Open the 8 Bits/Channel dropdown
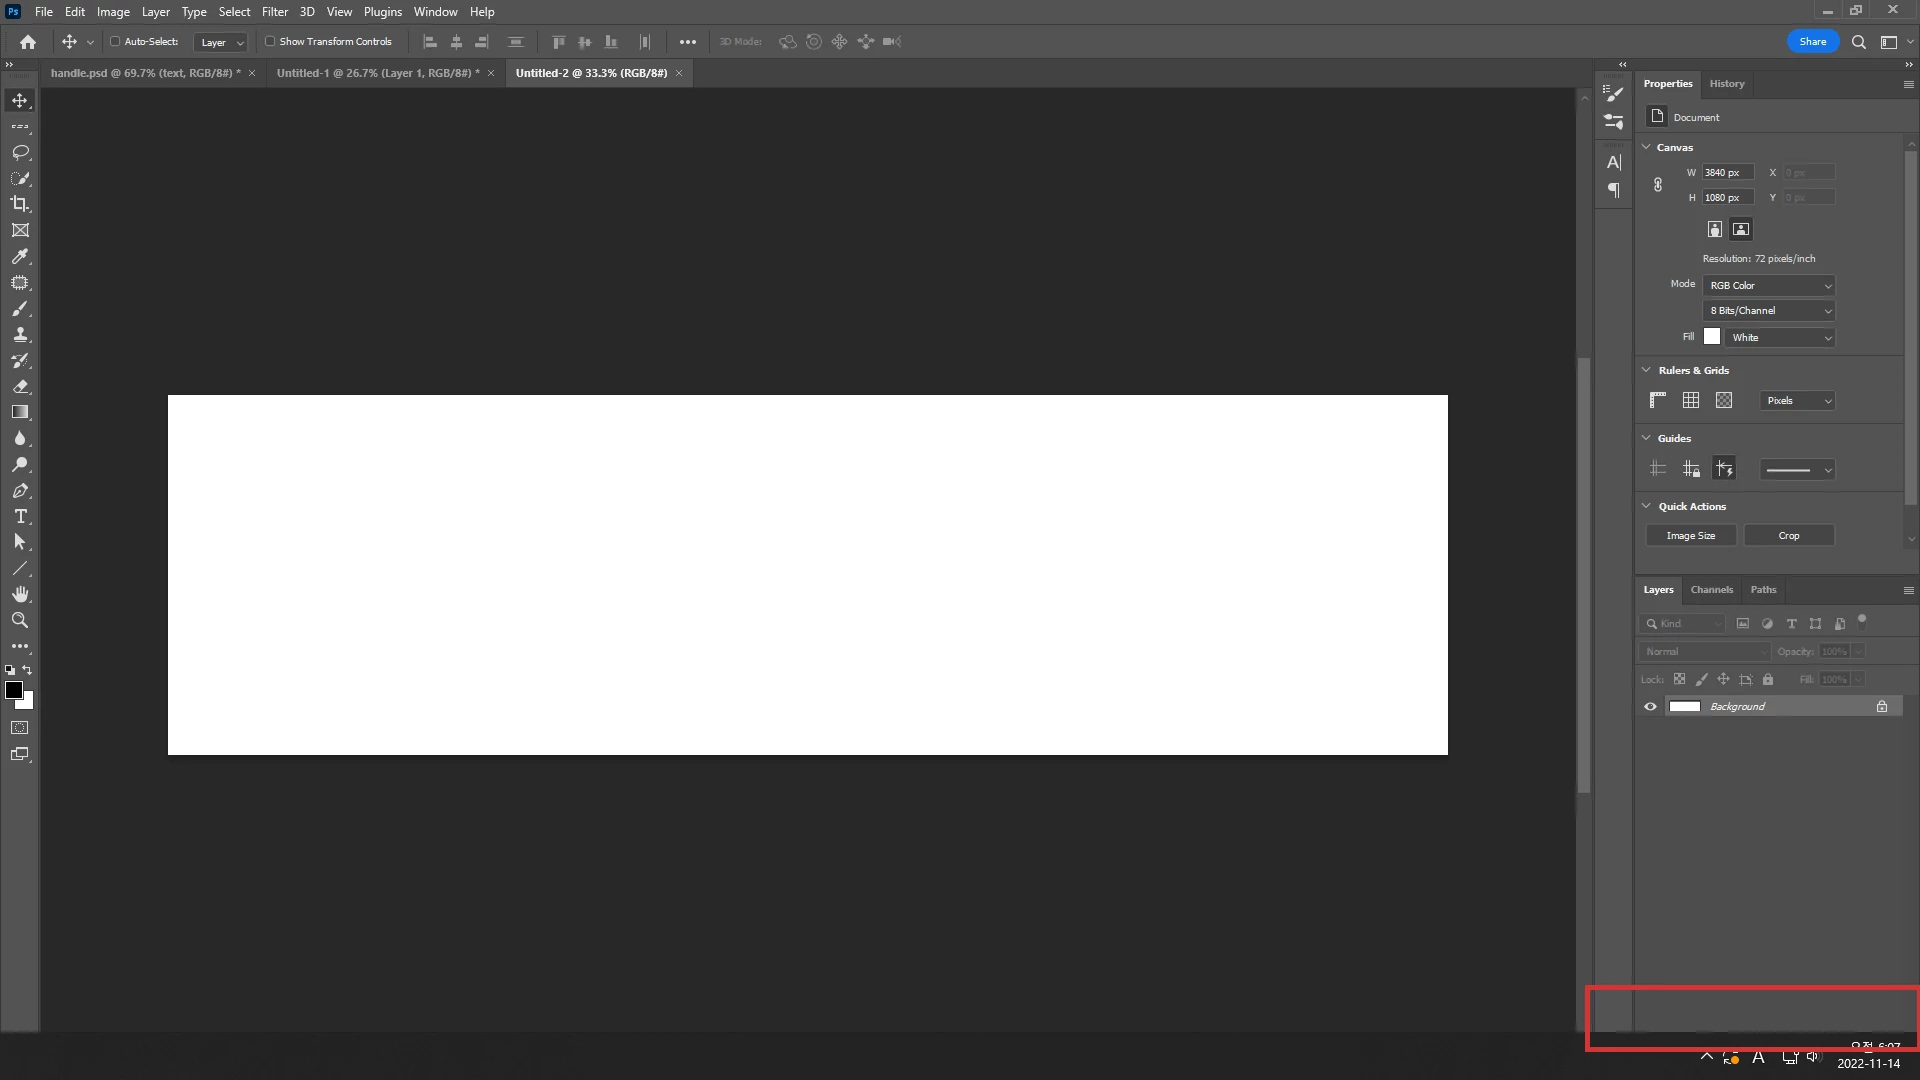Image resolution: width=1920 pixels, height=1080 pixels. click(x=1768, y=311)
